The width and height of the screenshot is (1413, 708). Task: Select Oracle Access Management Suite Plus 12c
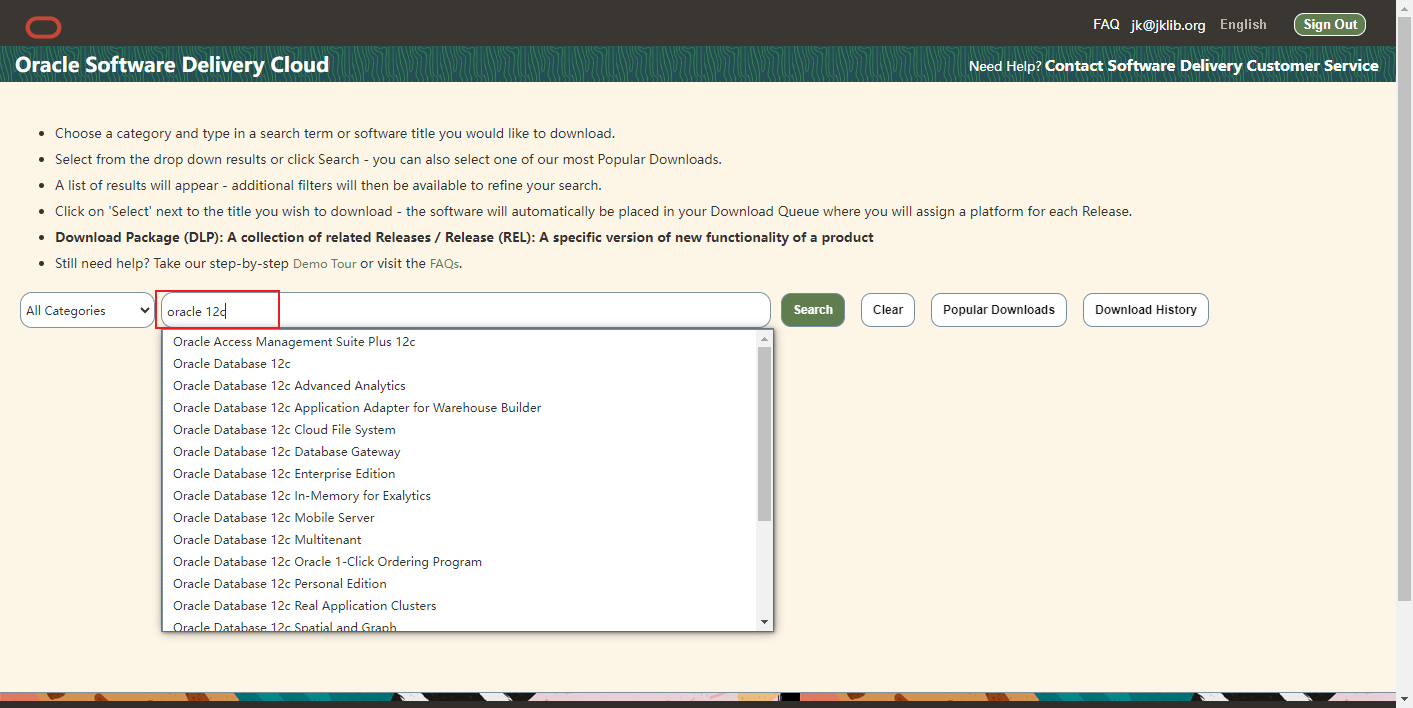tap(294, 342)
